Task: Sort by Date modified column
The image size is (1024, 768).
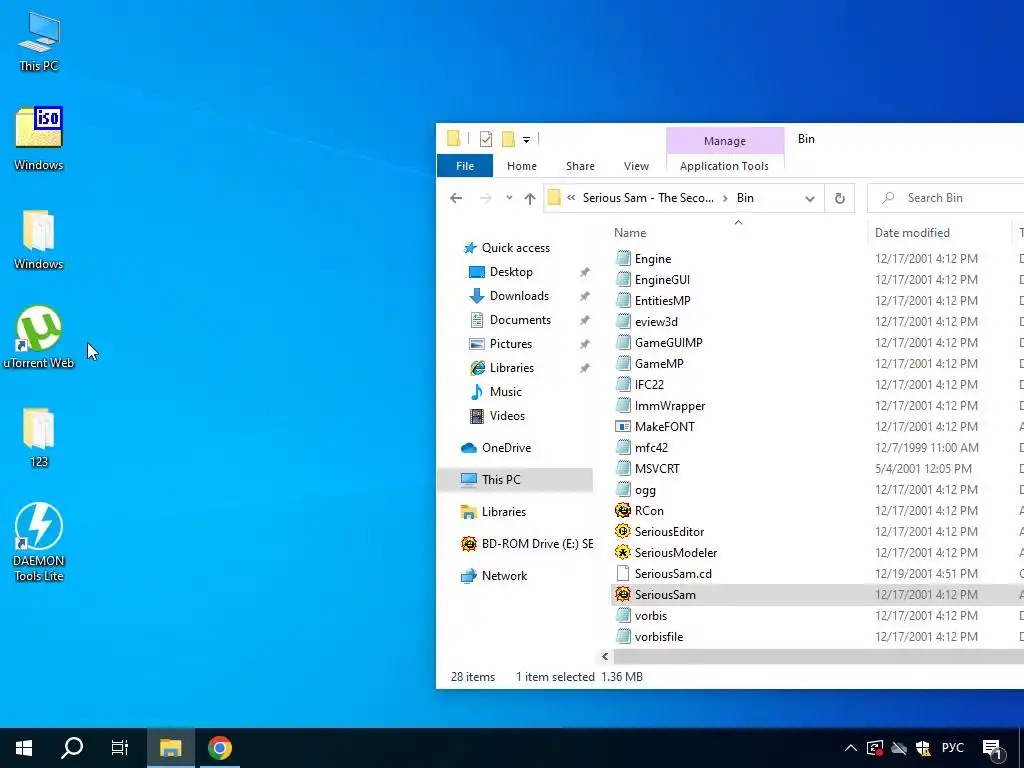Action: [912, 232]
